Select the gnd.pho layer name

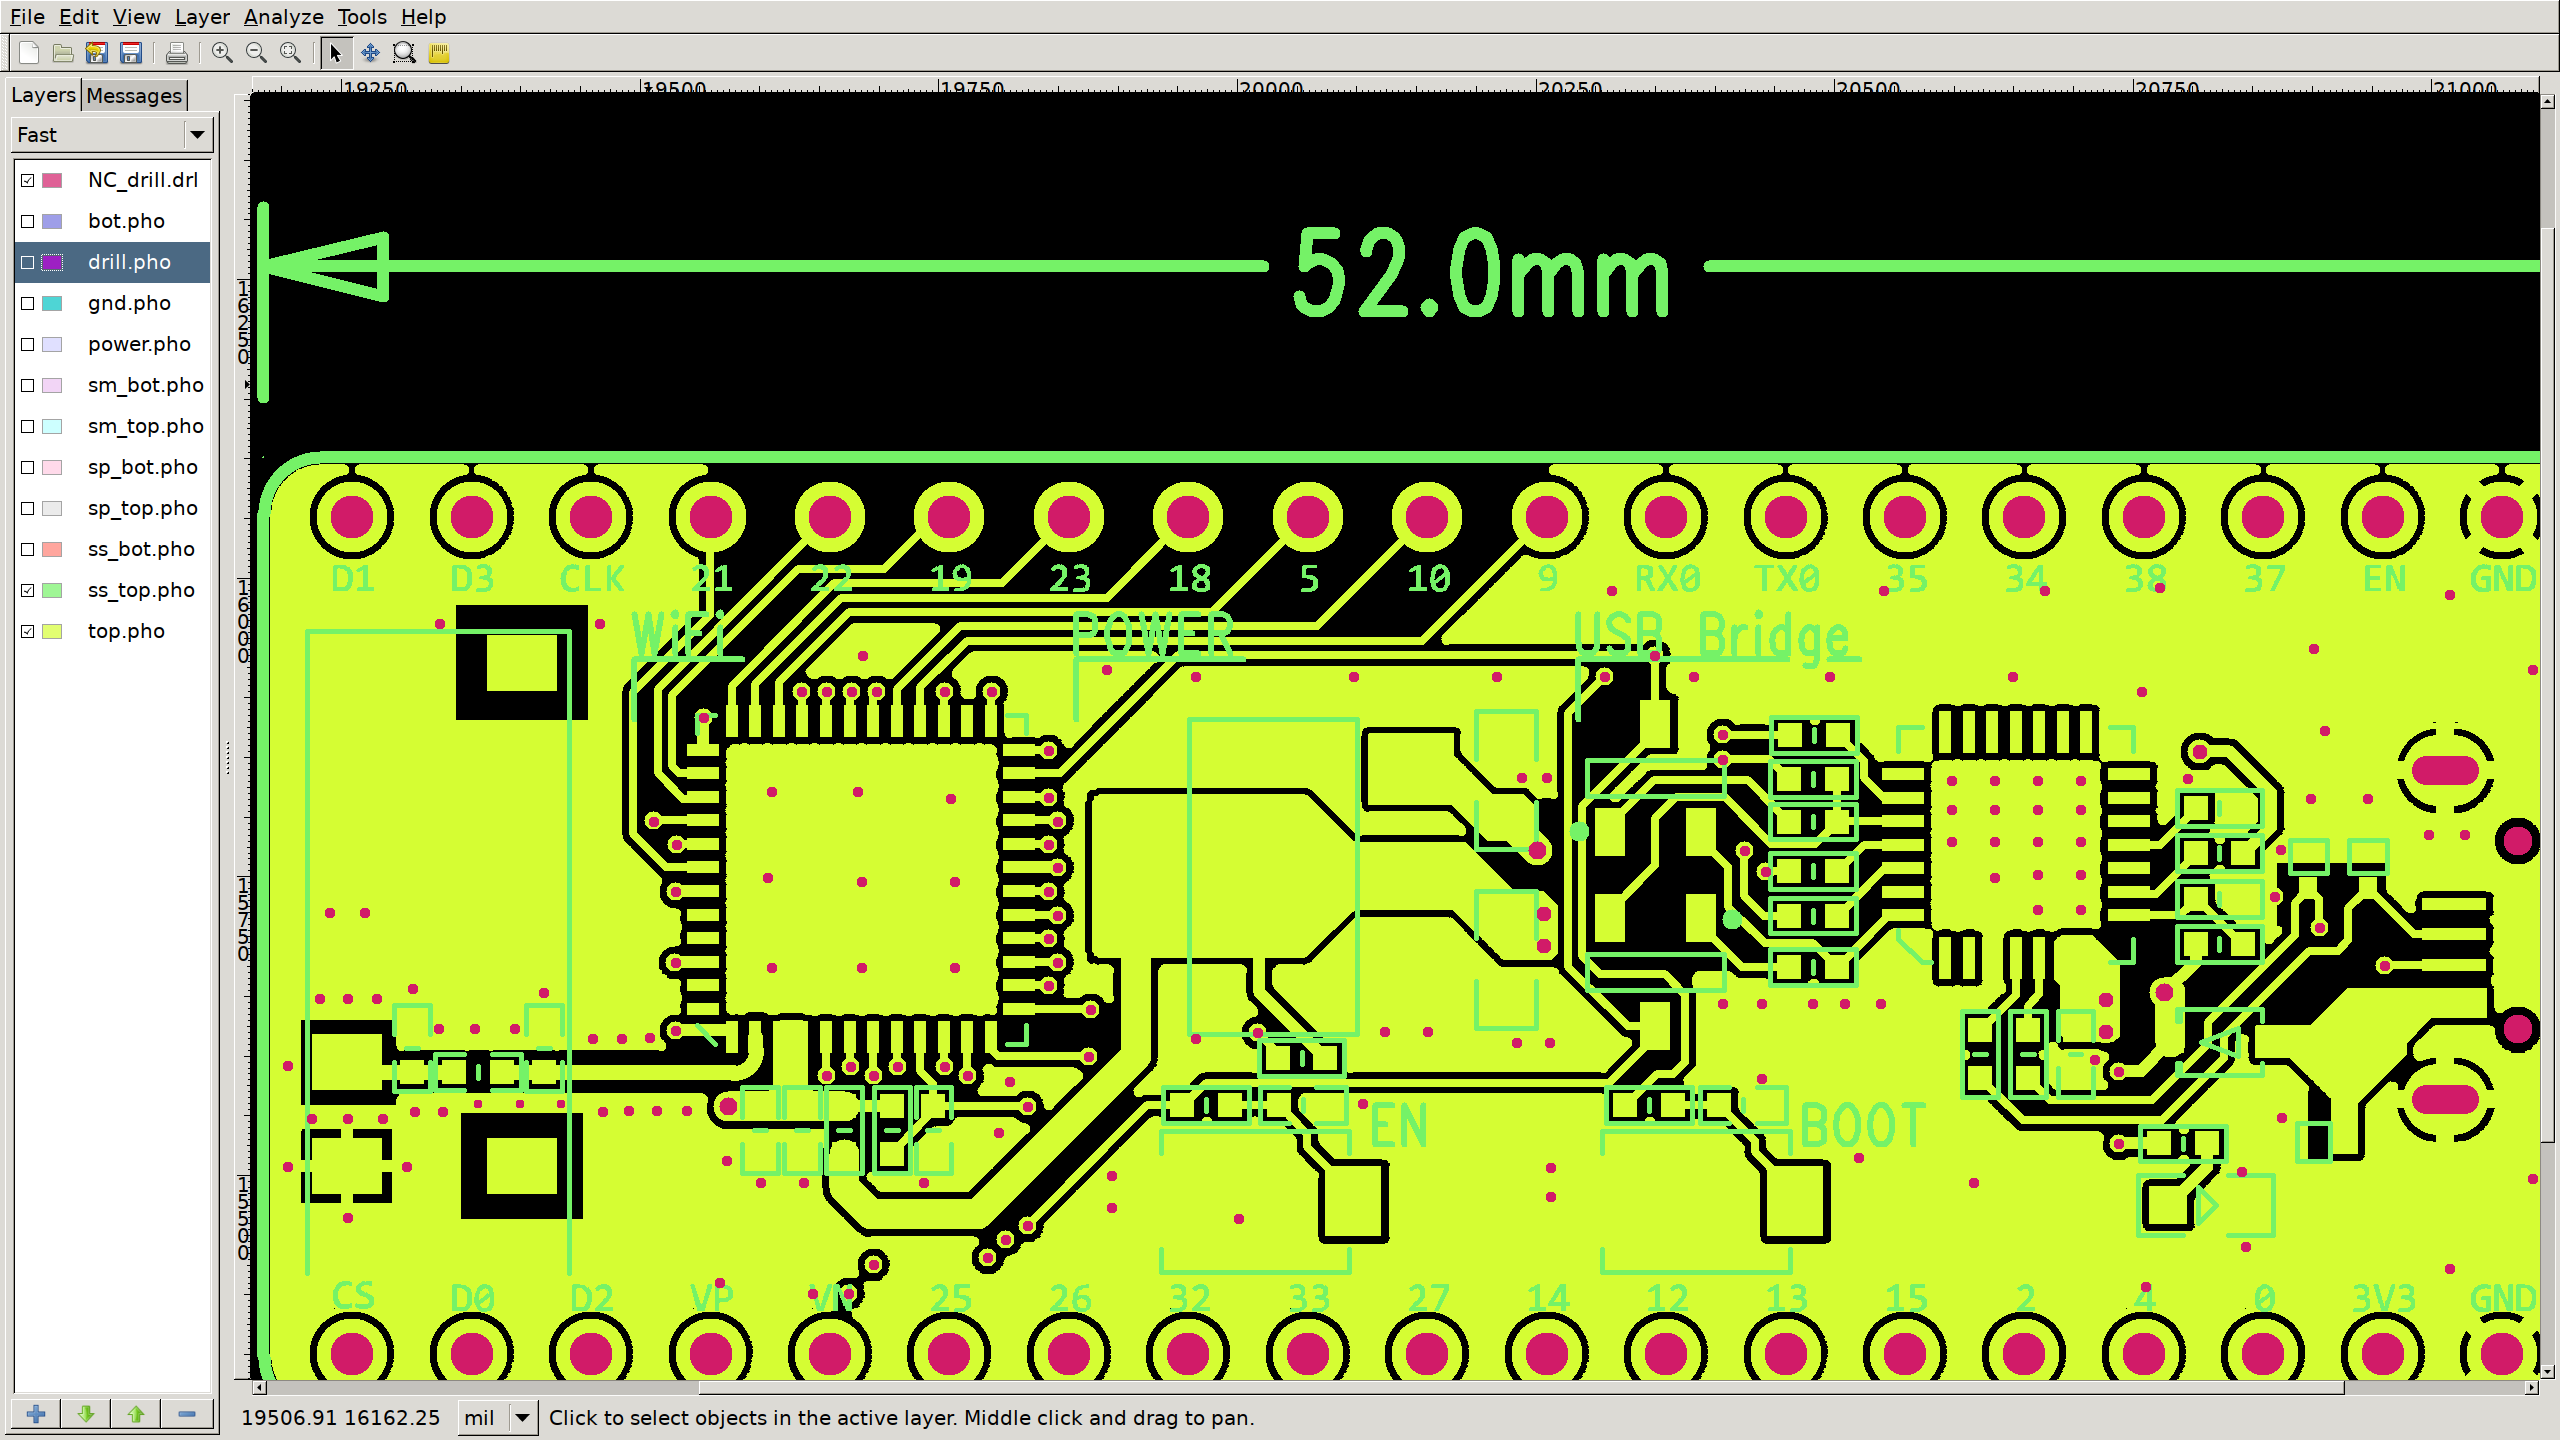coord(129,303)
